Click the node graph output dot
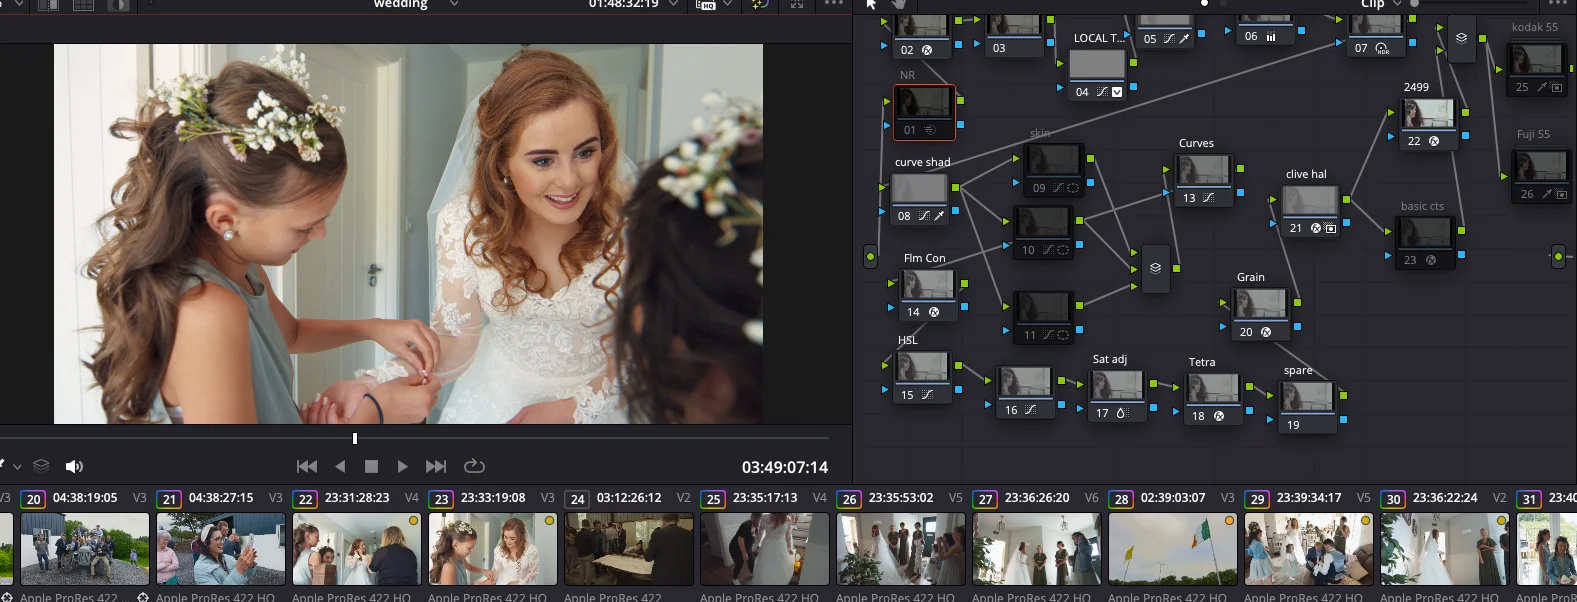1577x602 pixels. pos(1558,257)
